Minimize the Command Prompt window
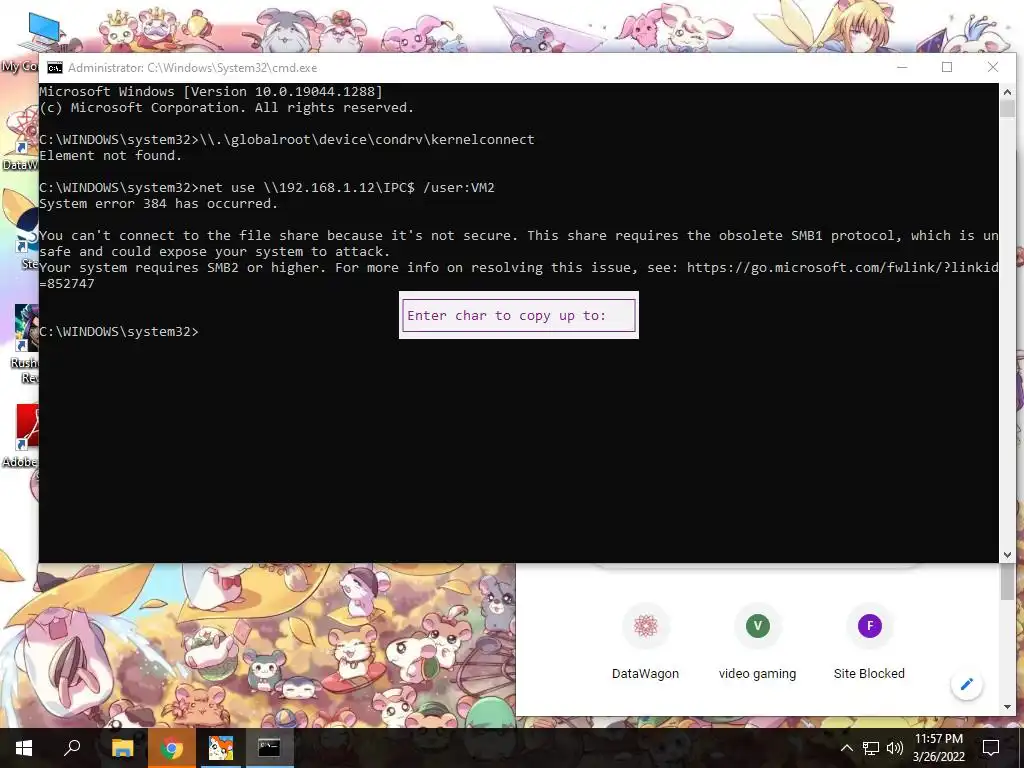This screenshot has width=1024, height=768. 902,67
